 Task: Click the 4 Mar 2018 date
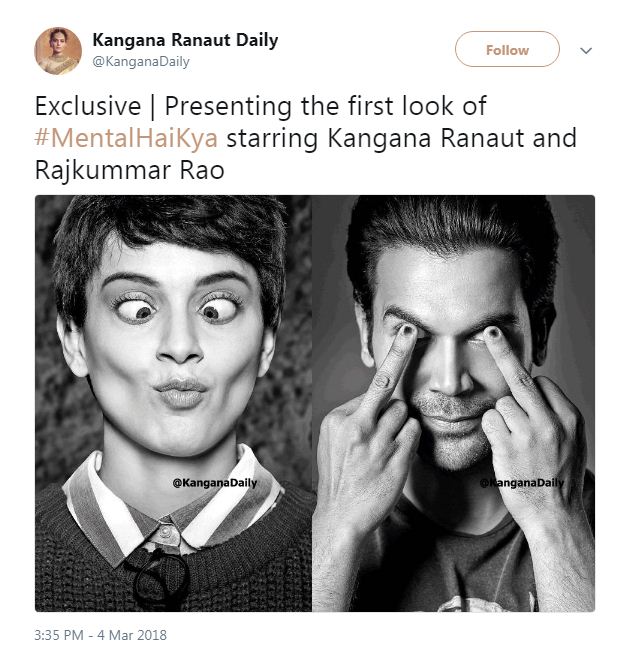coord(133,634)
